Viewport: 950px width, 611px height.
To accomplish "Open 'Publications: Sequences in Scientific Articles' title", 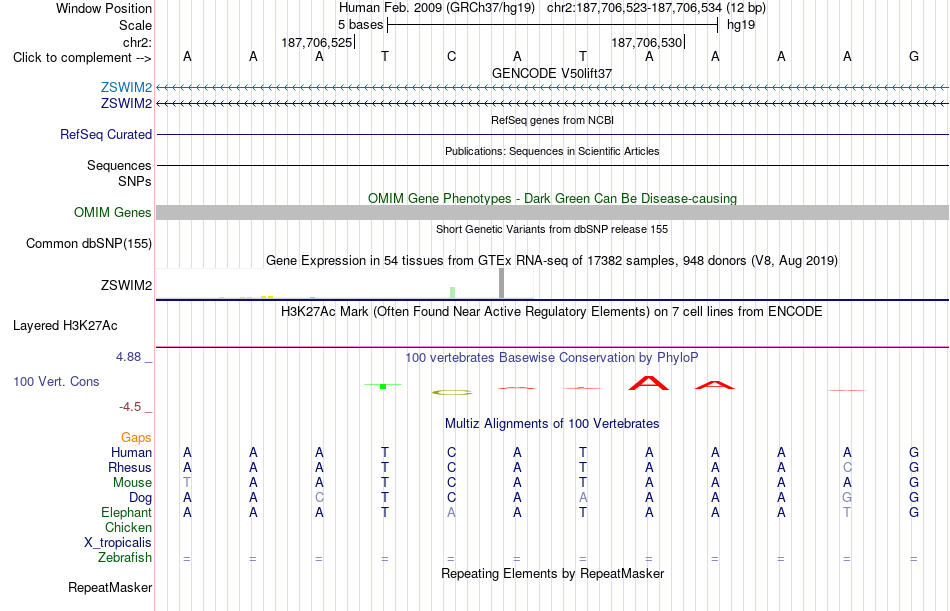I will (552, 151).
